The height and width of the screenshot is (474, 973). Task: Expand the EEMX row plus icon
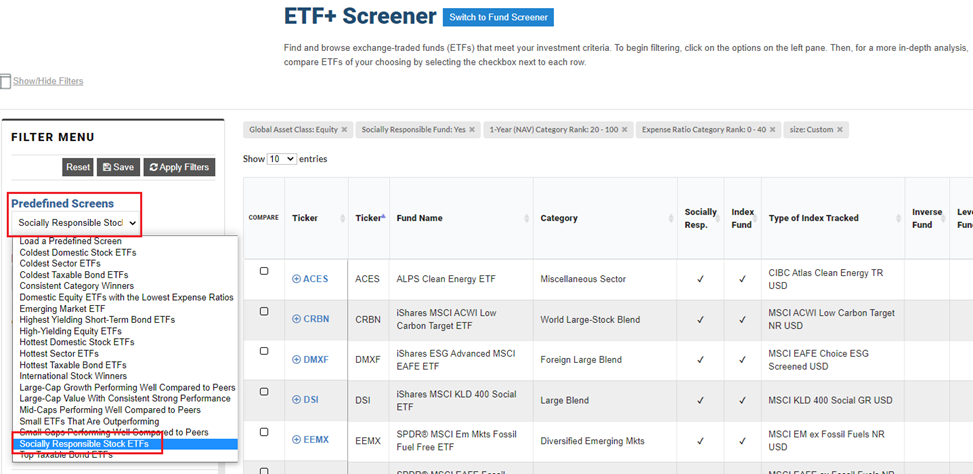point(296,440)
